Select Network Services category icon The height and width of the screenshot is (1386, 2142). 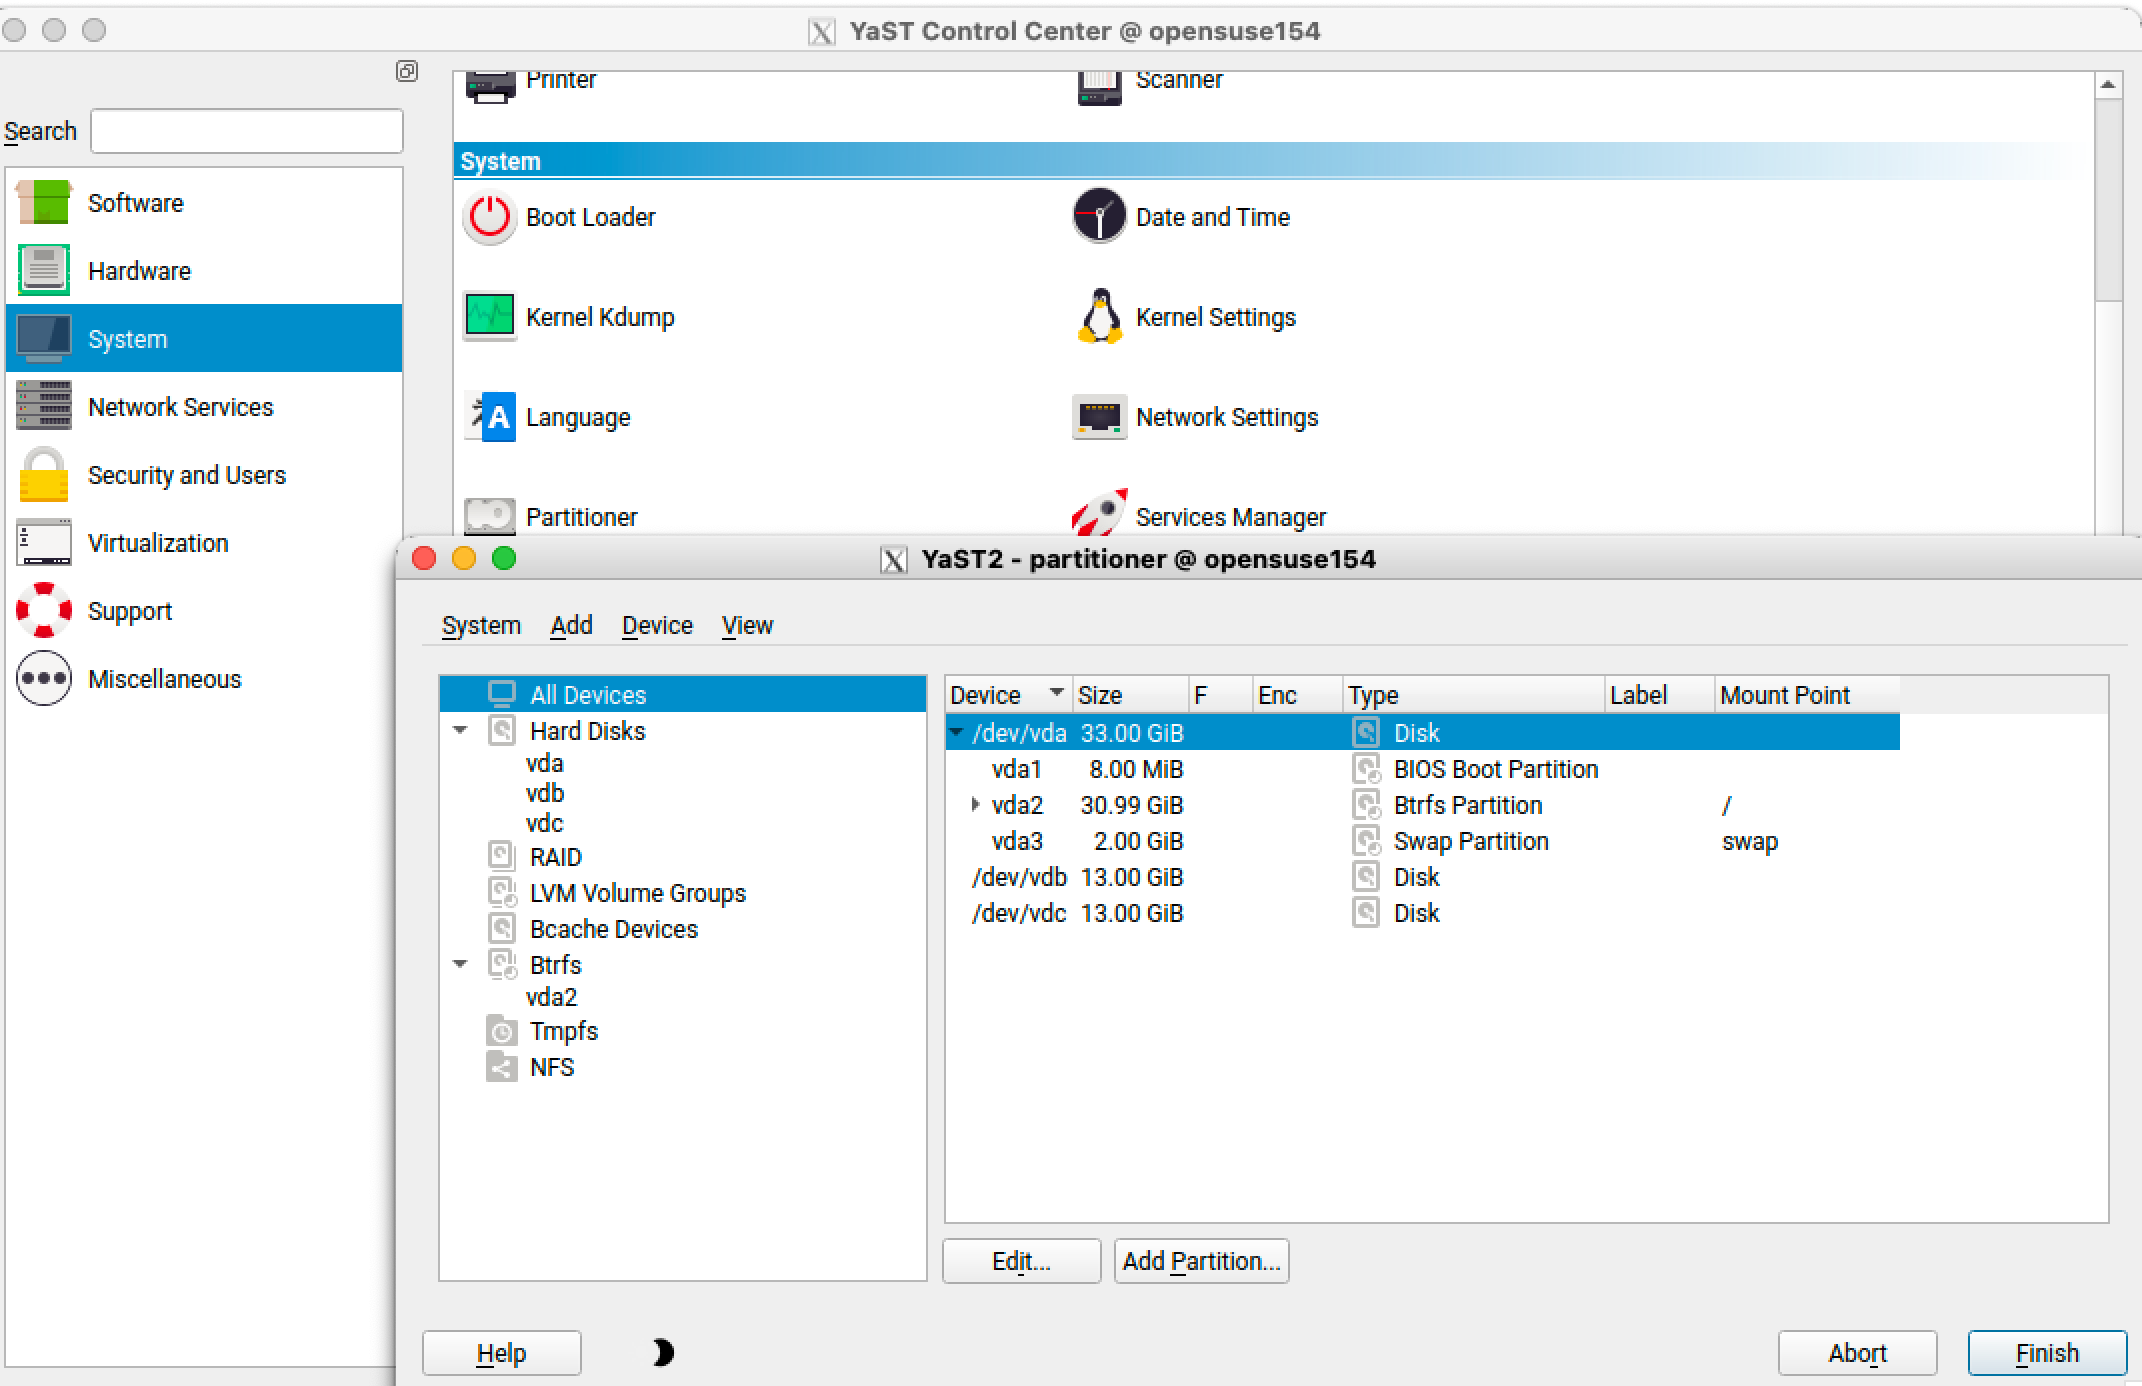(43, 406)
